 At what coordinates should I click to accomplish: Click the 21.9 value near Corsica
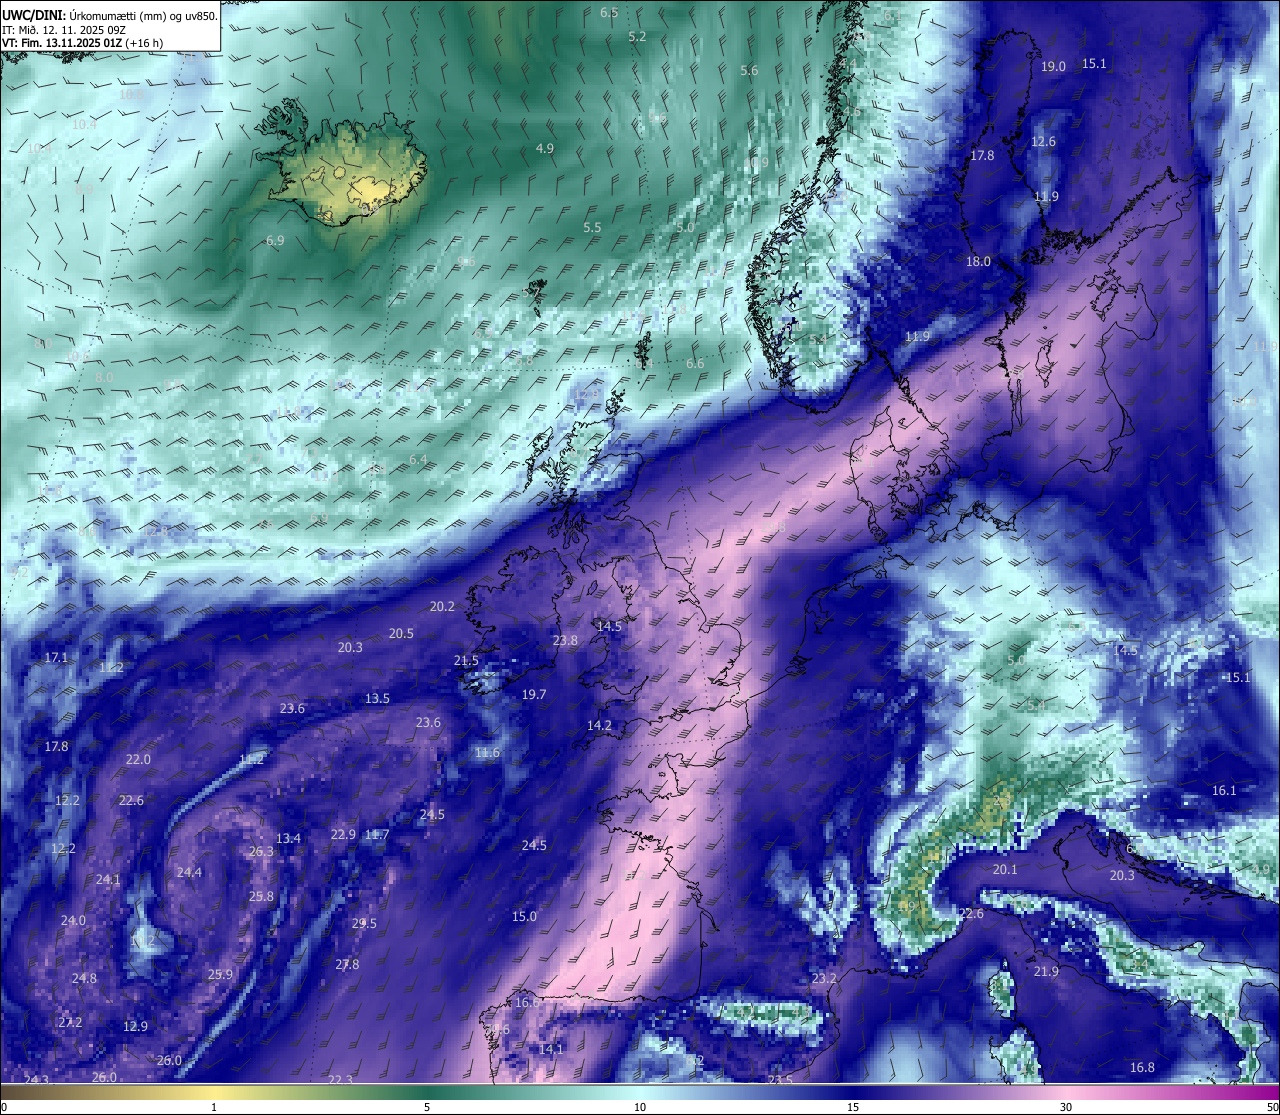click(1046, 971)
